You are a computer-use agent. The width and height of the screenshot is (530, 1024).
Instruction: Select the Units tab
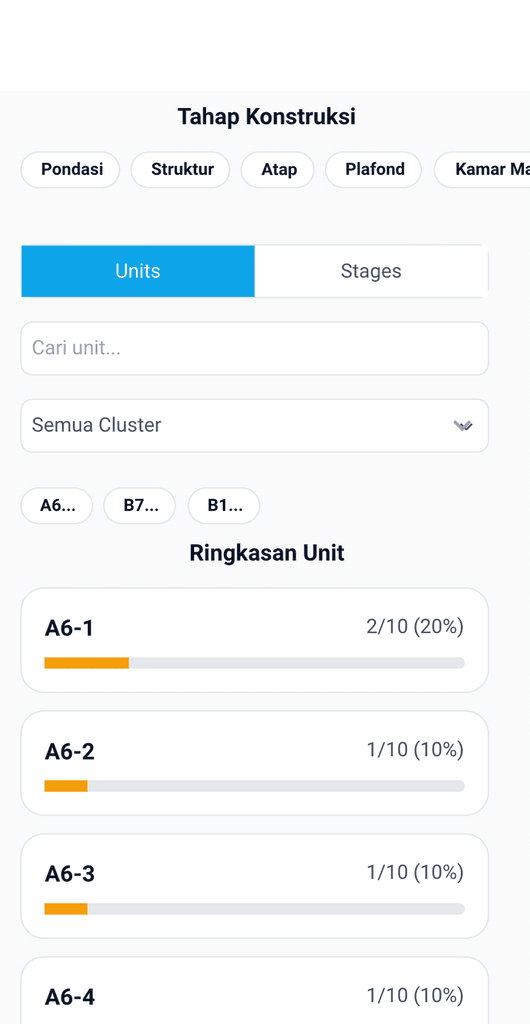click(x=138, y=271)
